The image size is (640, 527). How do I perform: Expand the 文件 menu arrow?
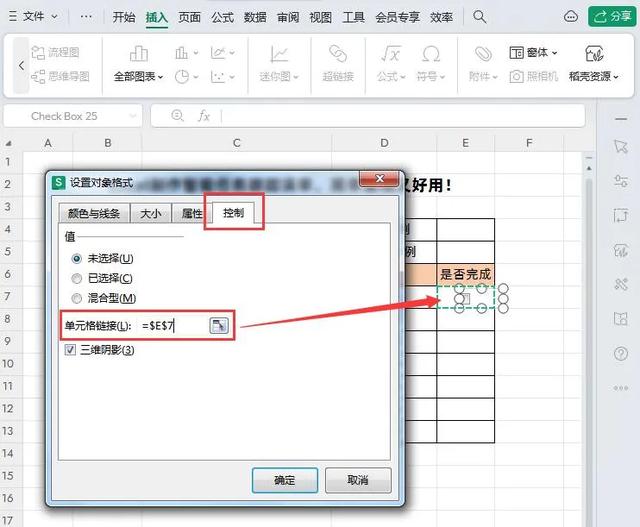pos(54,17)
